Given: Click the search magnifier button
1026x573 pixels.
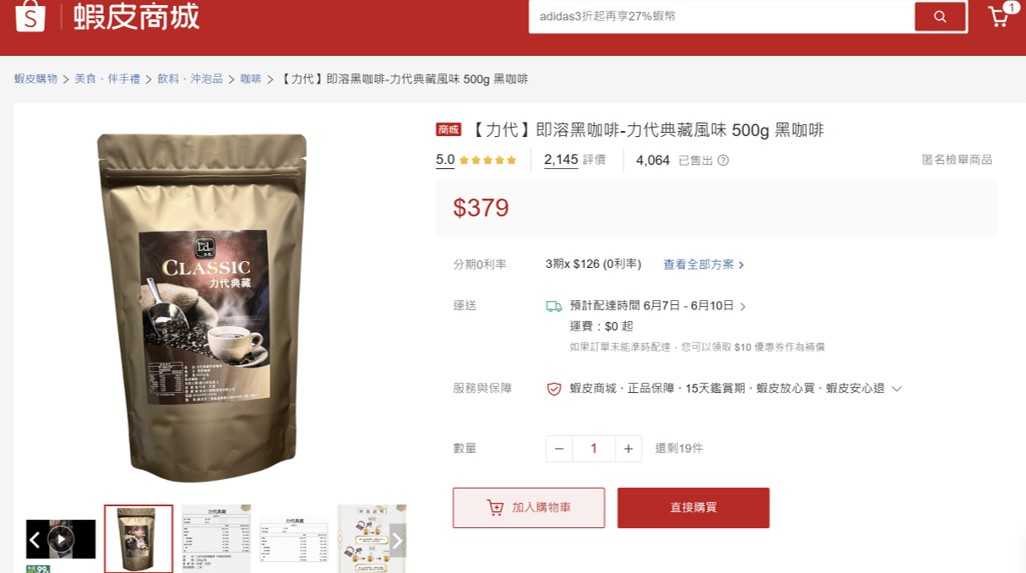Looking at the screenshot, I should pos(940,16).
